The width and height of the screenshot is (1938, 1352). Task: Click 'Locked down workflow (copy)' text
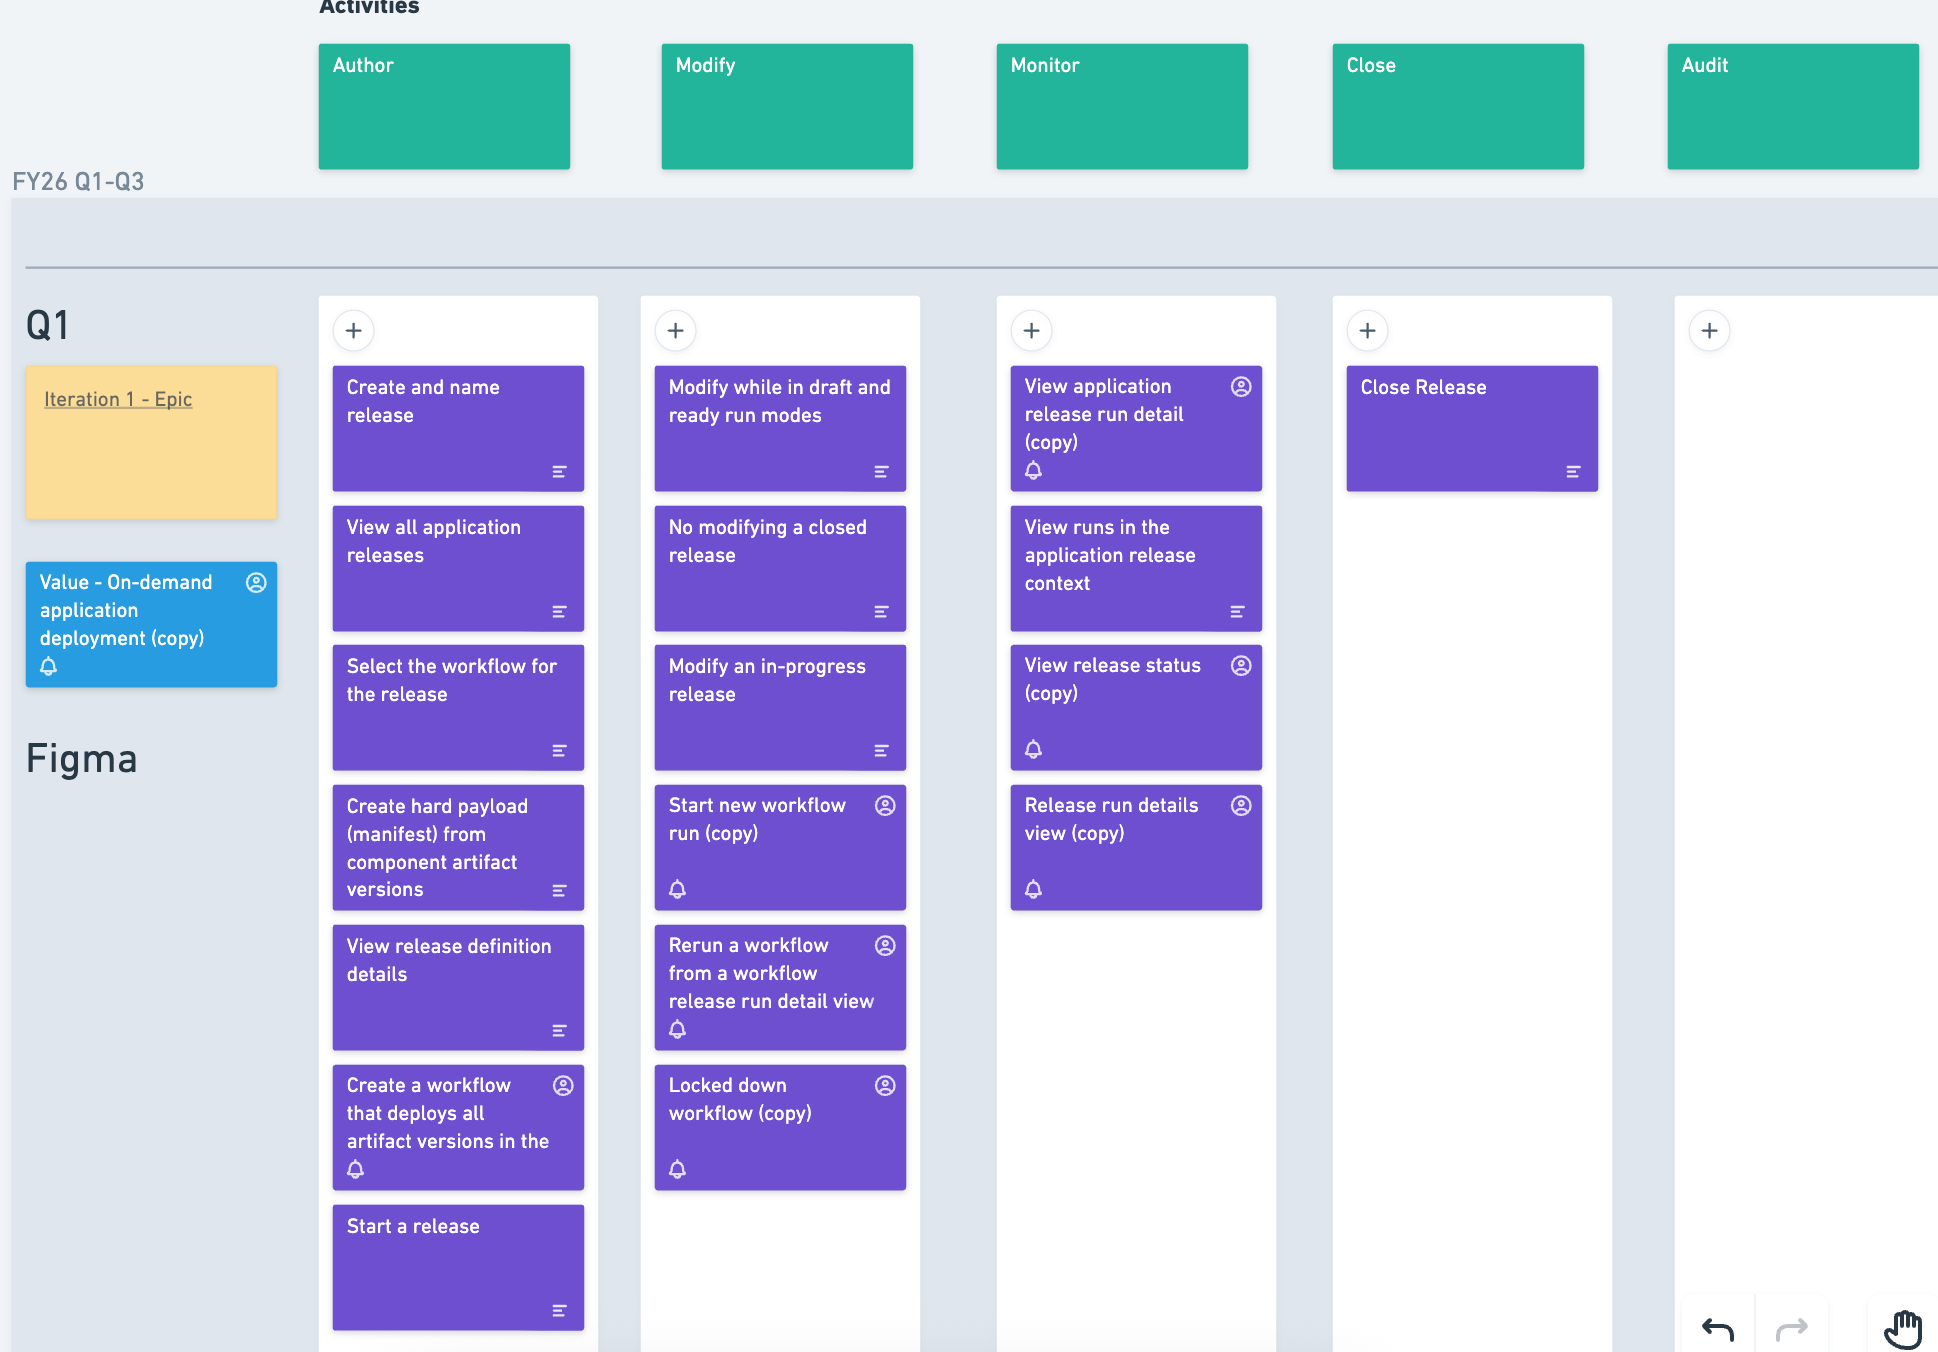740,1099
